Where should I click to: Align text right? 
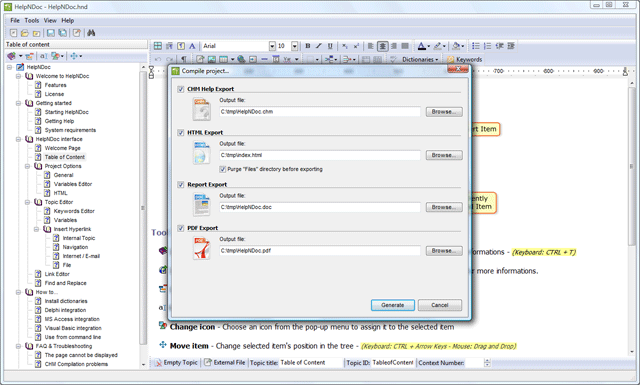coord(393,46)
